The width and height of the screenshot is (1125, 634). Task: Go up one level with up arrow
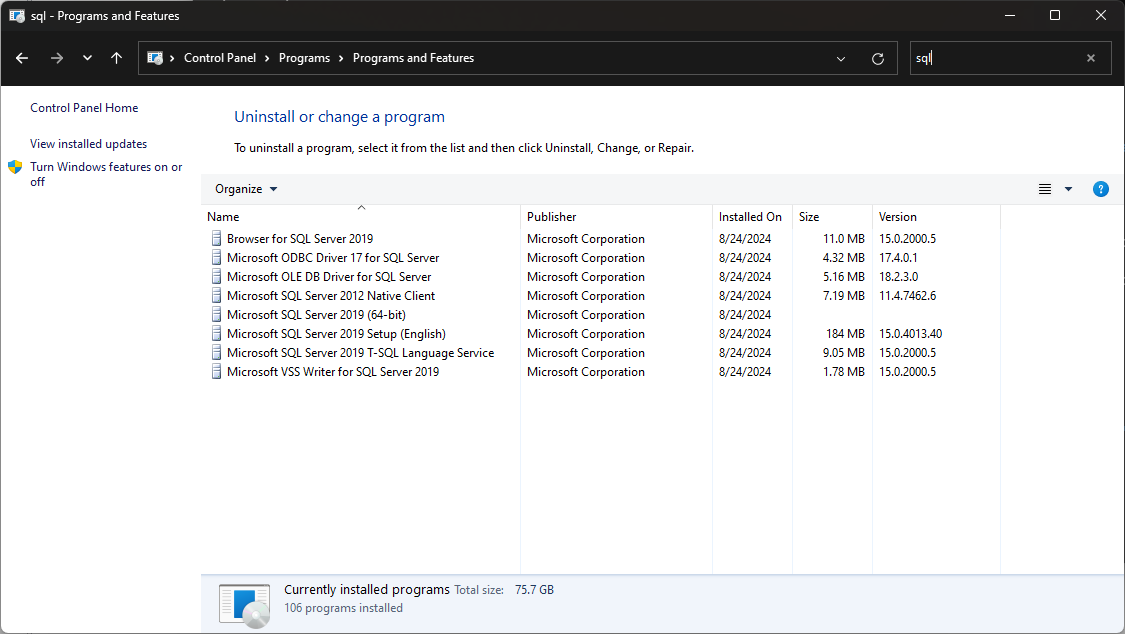pyautogui.click(x=116, y=58)
